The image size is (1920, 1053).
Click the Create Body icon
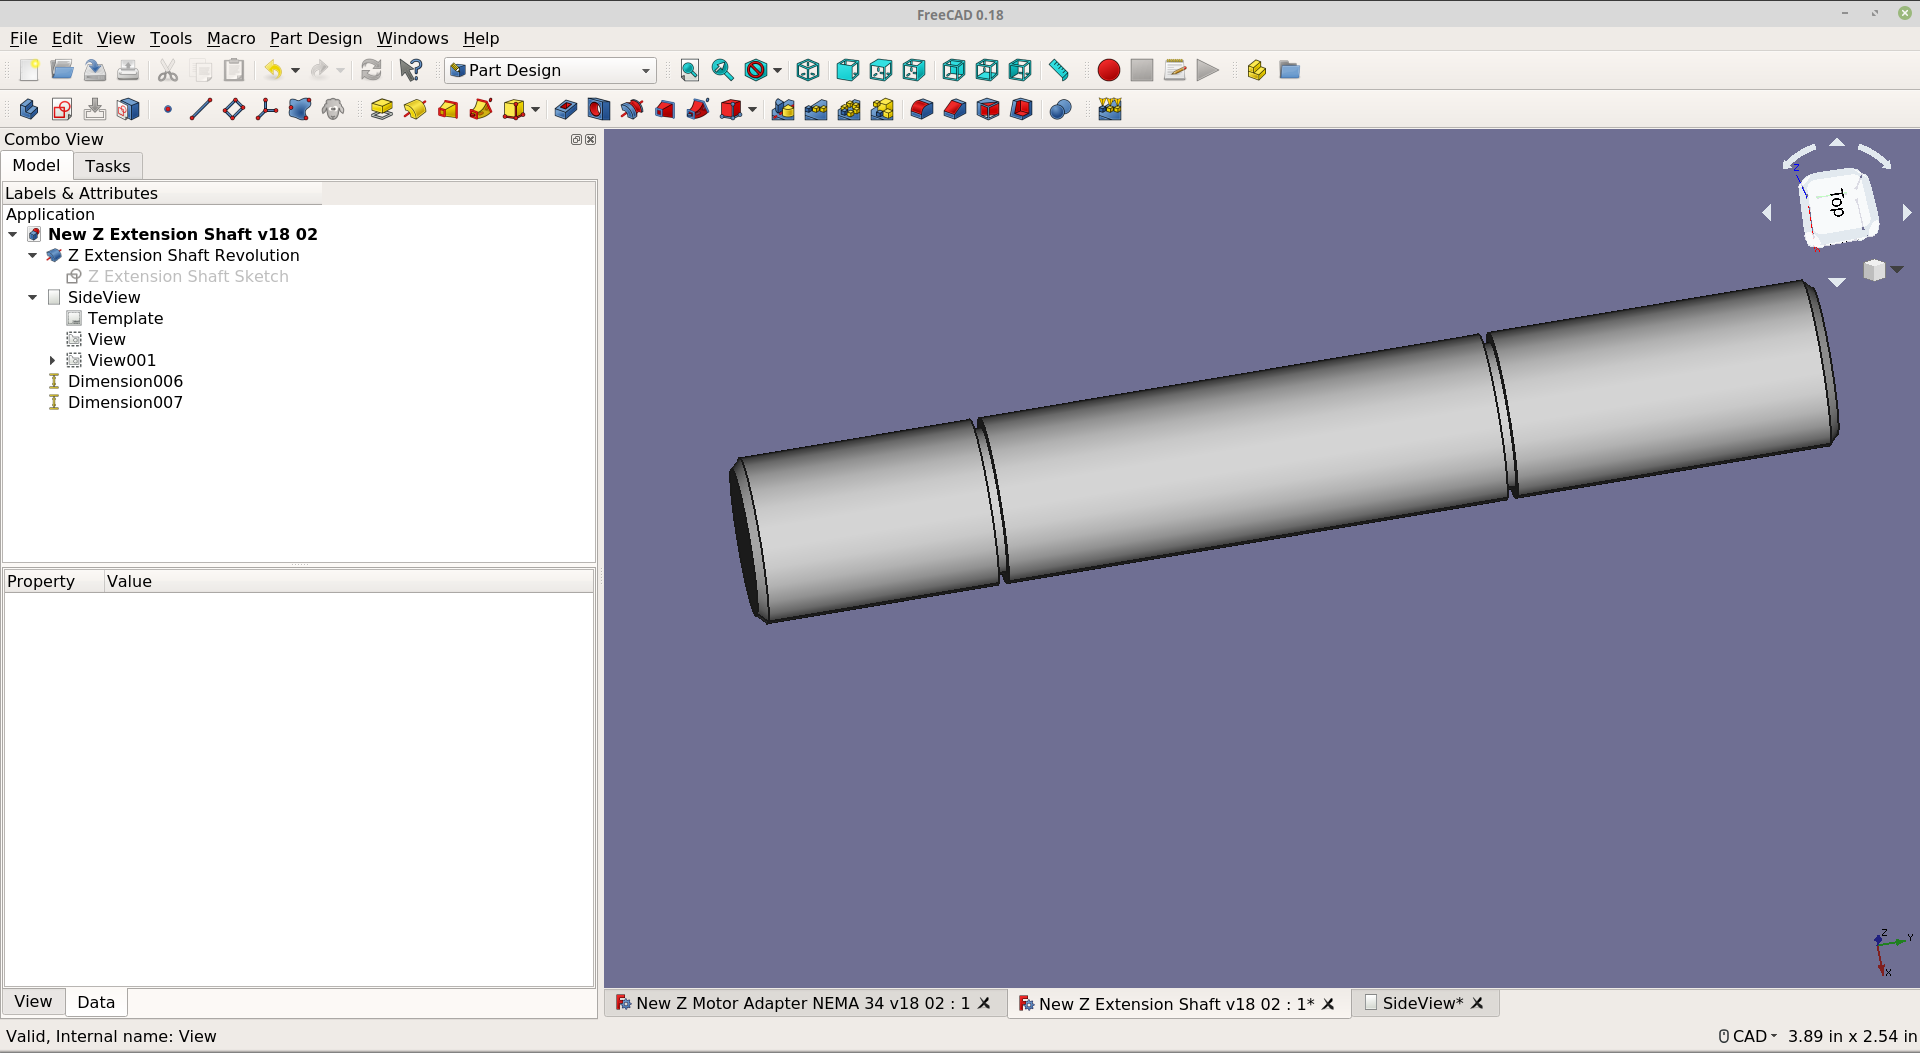pos(29,109)
